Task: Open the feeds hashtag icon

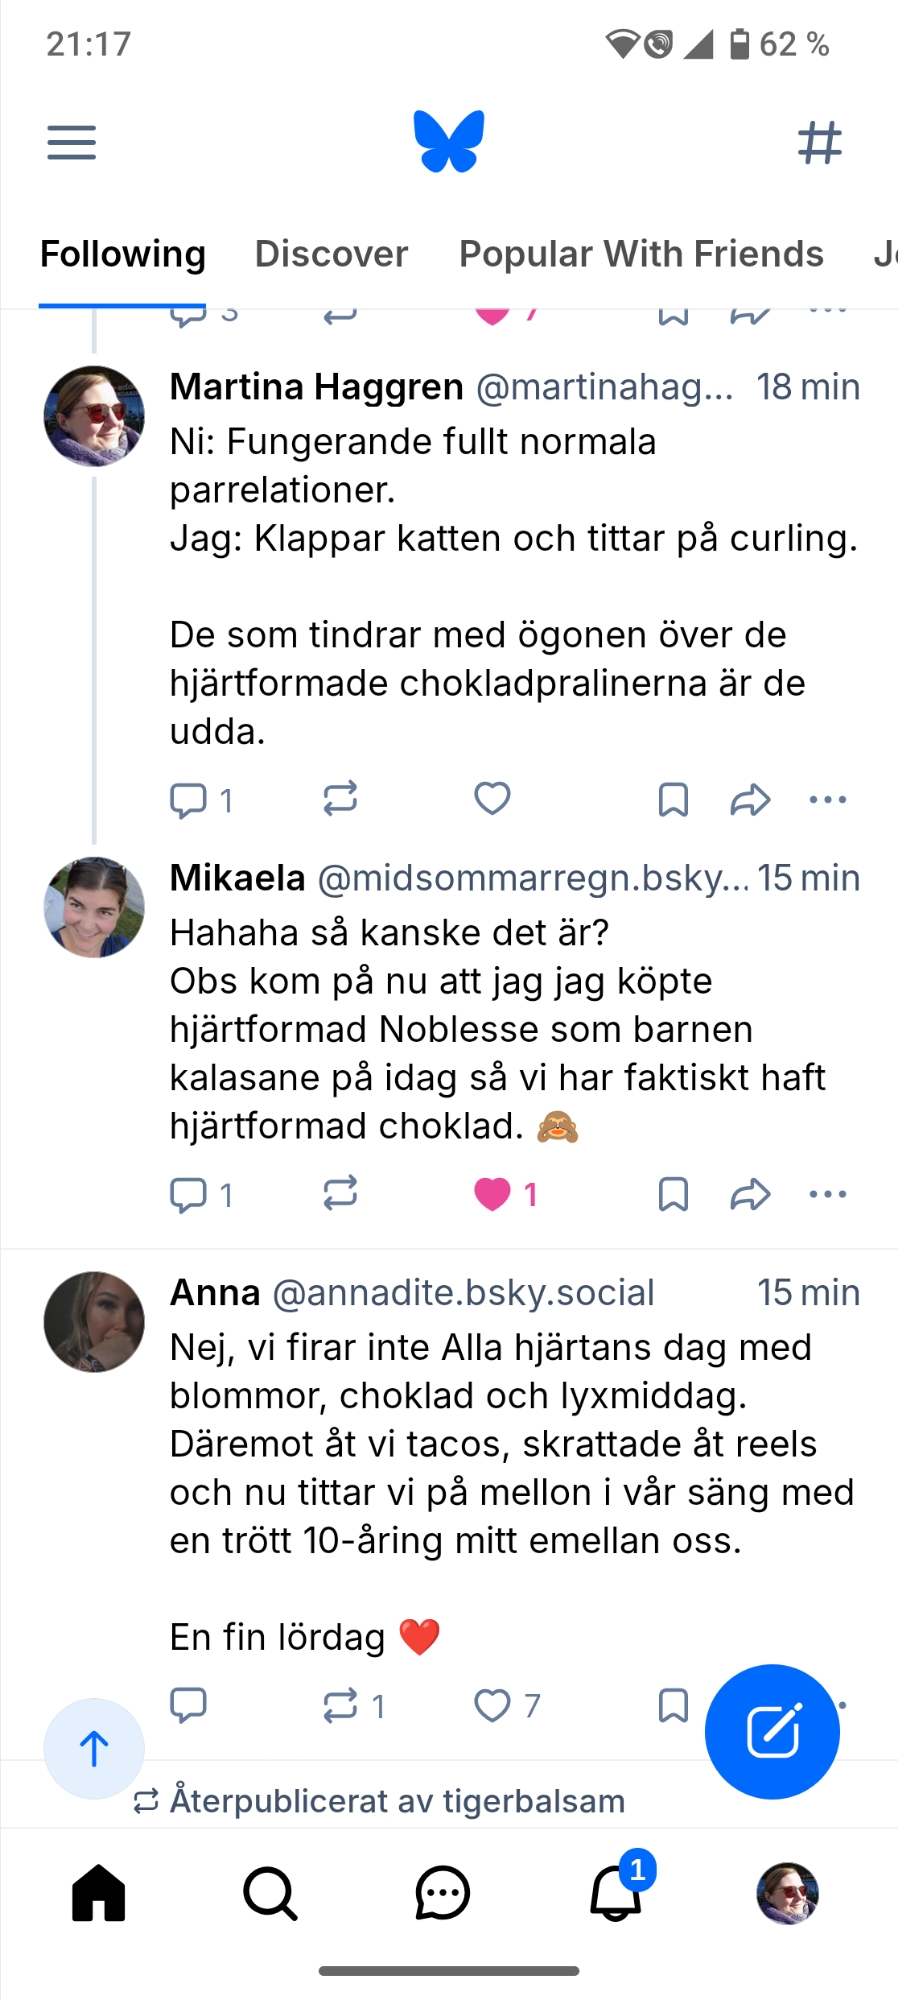Action: (820, 143)
